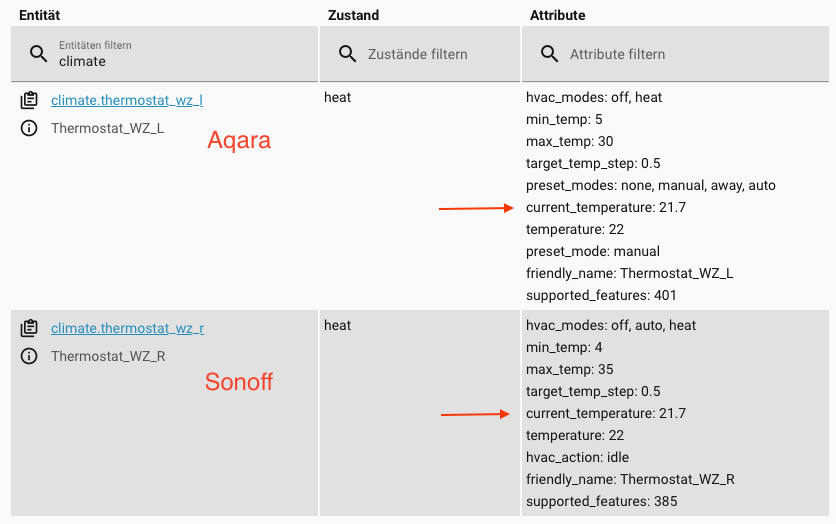Select the 'heat' state in the Thermostat_WZ_L row
The height and width of the screenshot is (524, 836).
338,98
